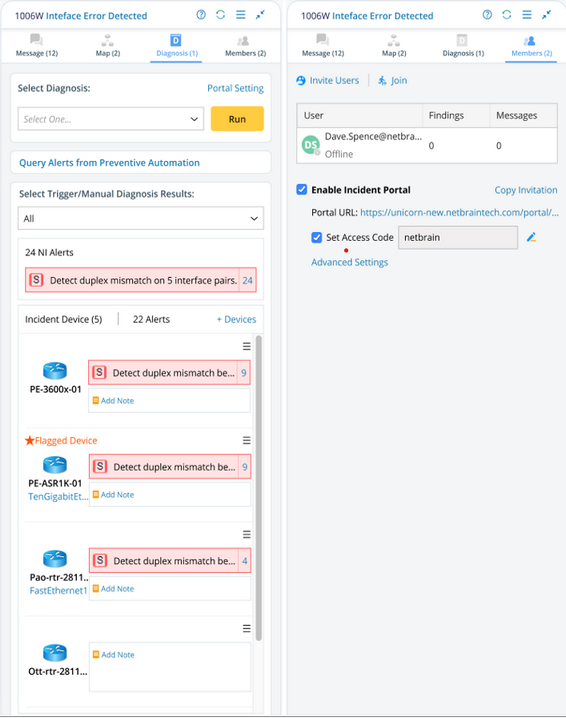Open Members (2) tab in left panel

tap(245, 45)
